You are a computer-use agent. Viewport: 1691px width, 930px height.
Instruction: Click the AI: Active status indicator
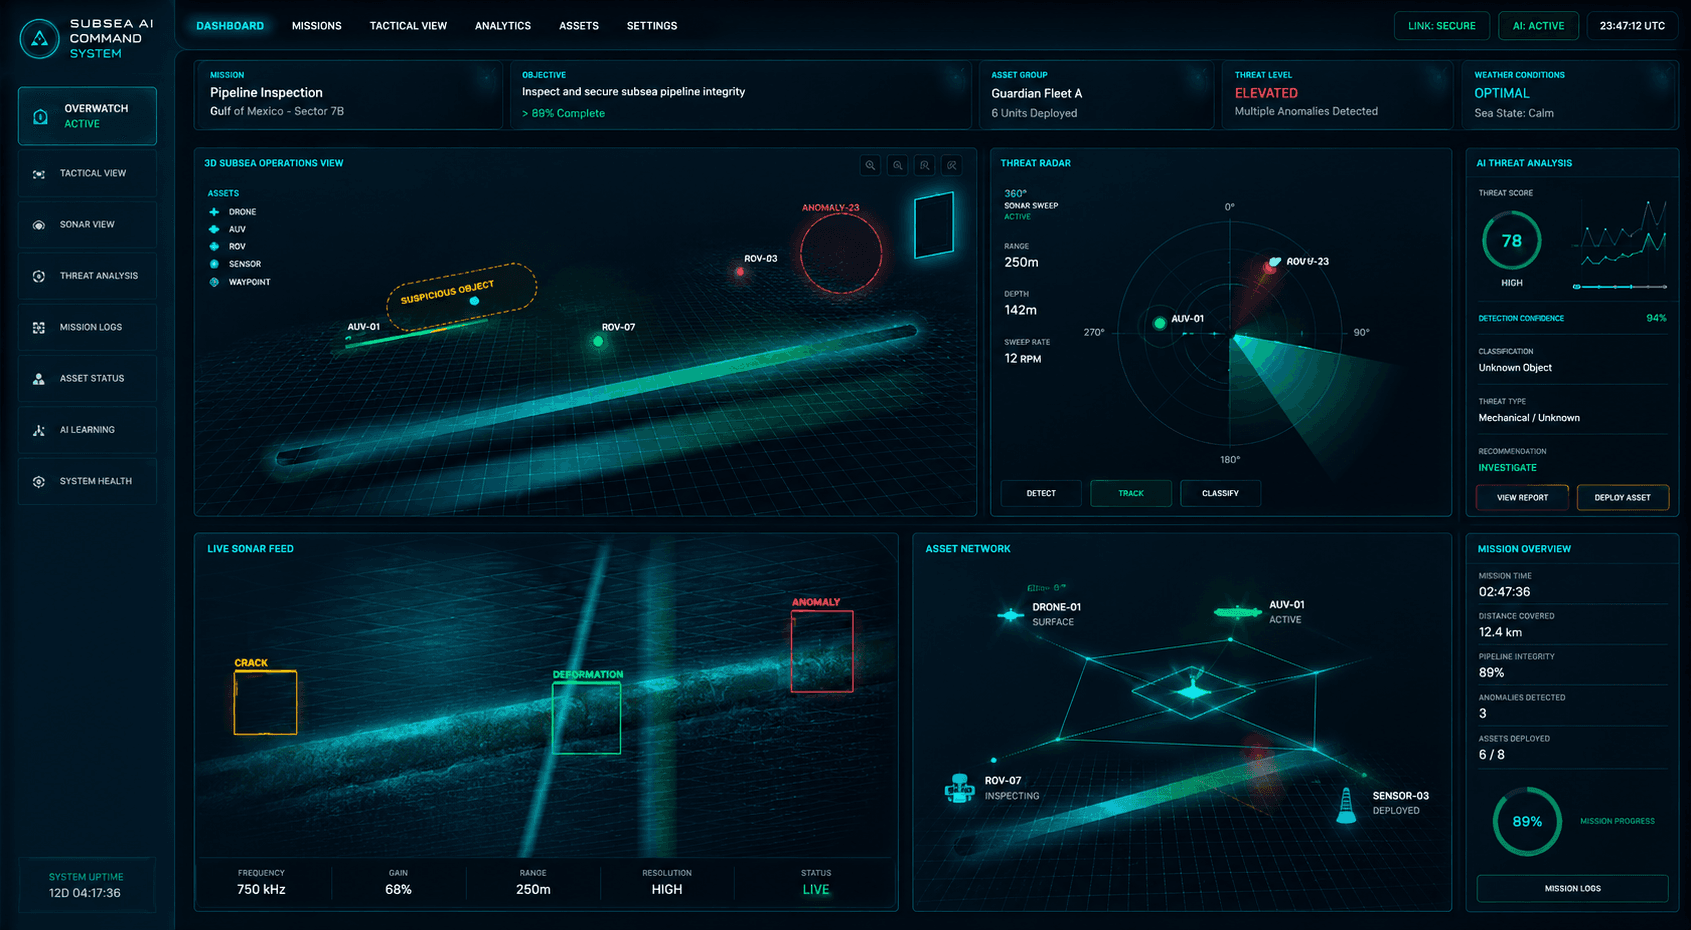1538,26
